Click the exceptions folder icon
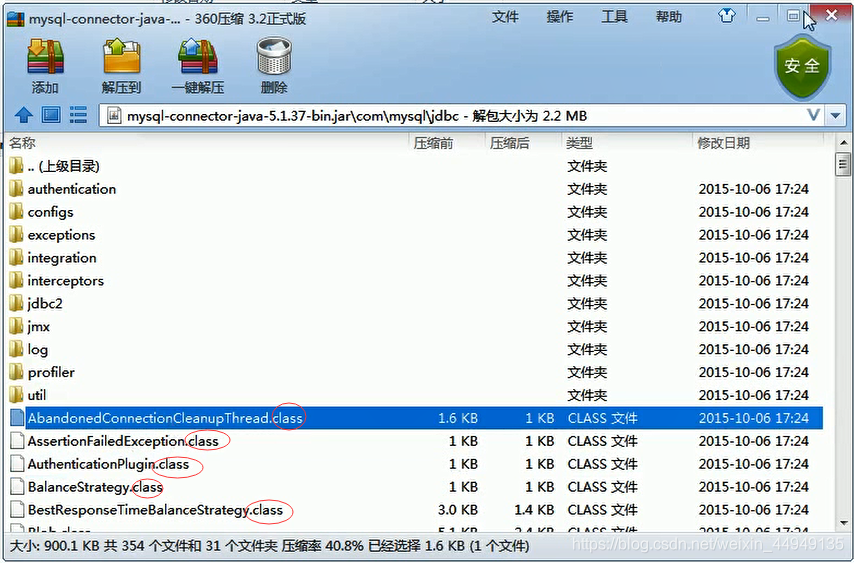This screenshot has height=563, width=854. tap(17, 235)
